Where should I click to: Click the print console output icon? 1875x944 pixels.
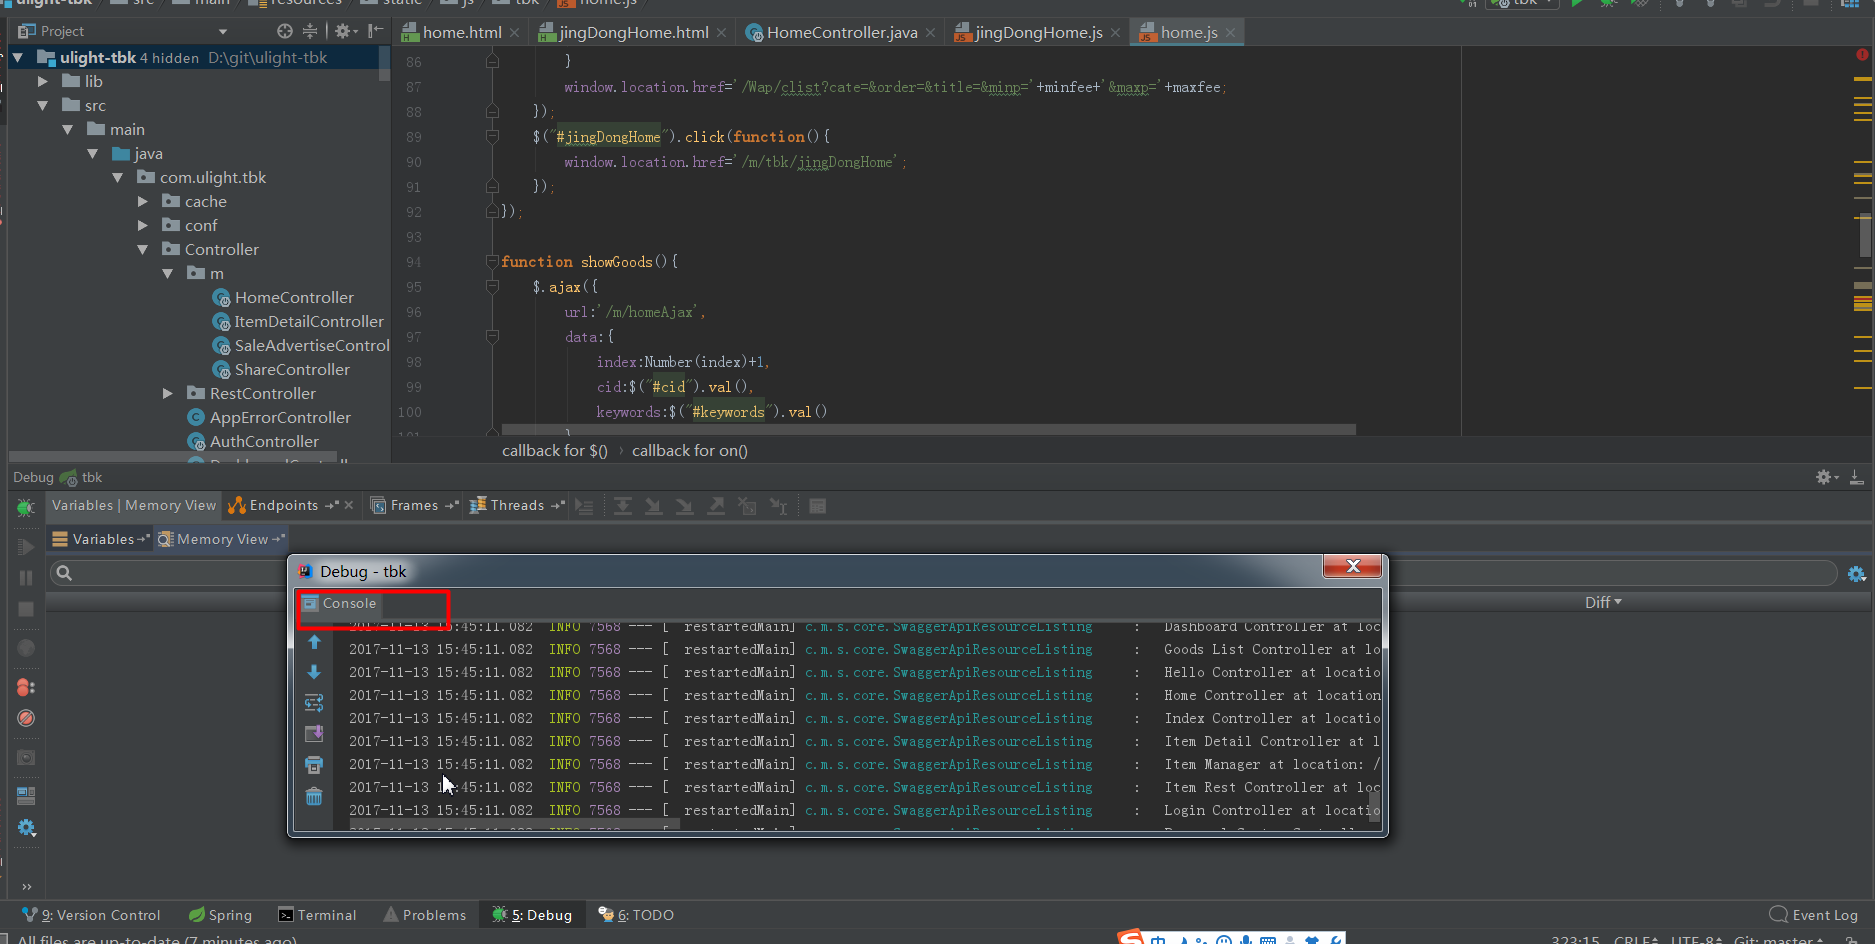[x=314, y=764]
